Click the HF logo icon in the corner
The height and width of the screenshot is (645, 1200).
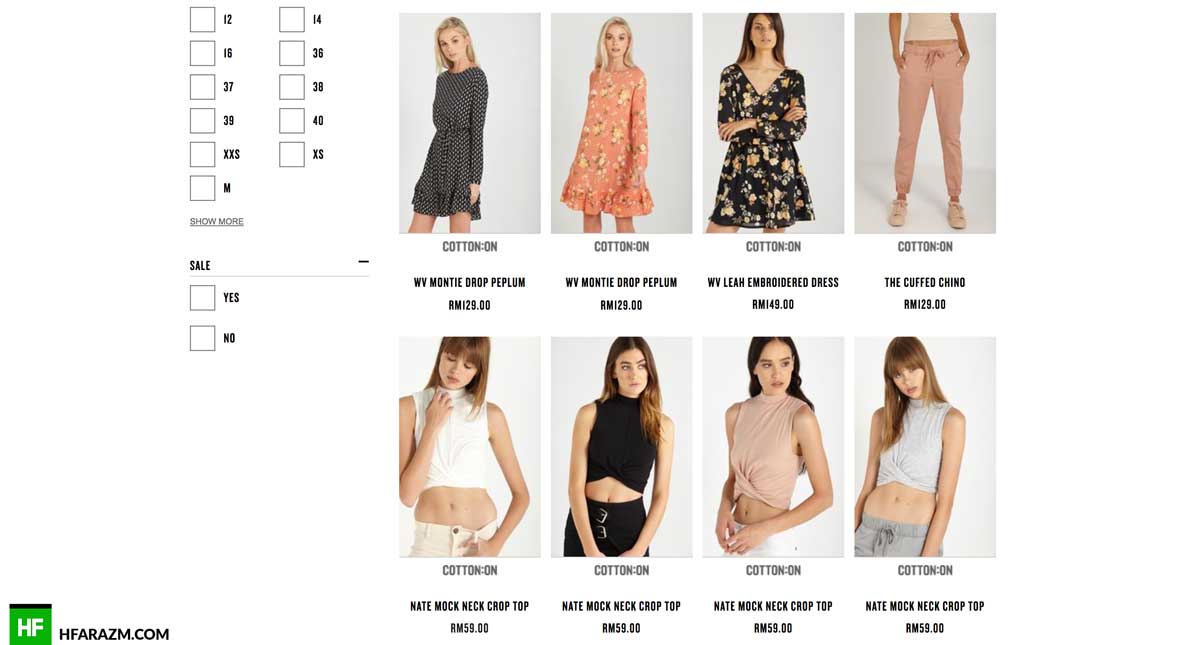pos(30,624)
